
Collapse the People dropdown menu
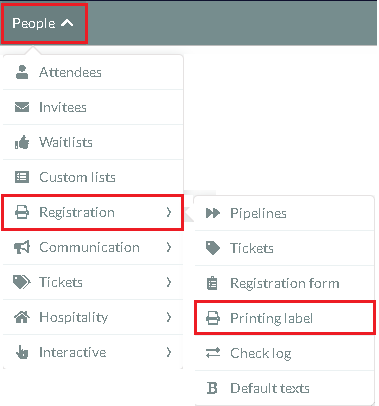(x=44, y=23)
